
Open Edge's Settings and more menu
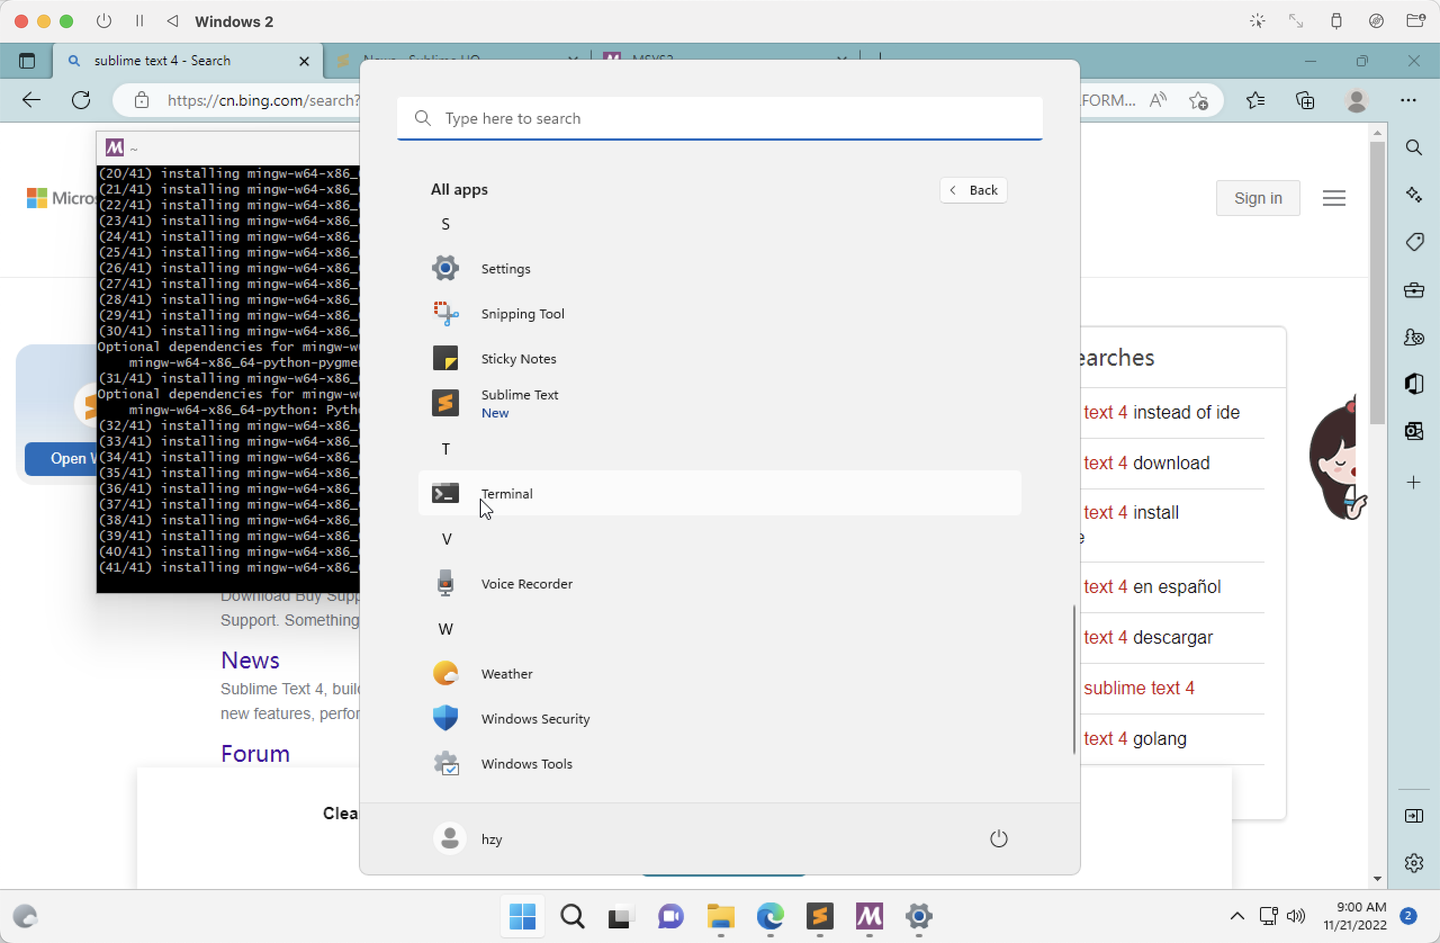(x=1410, y=100)
